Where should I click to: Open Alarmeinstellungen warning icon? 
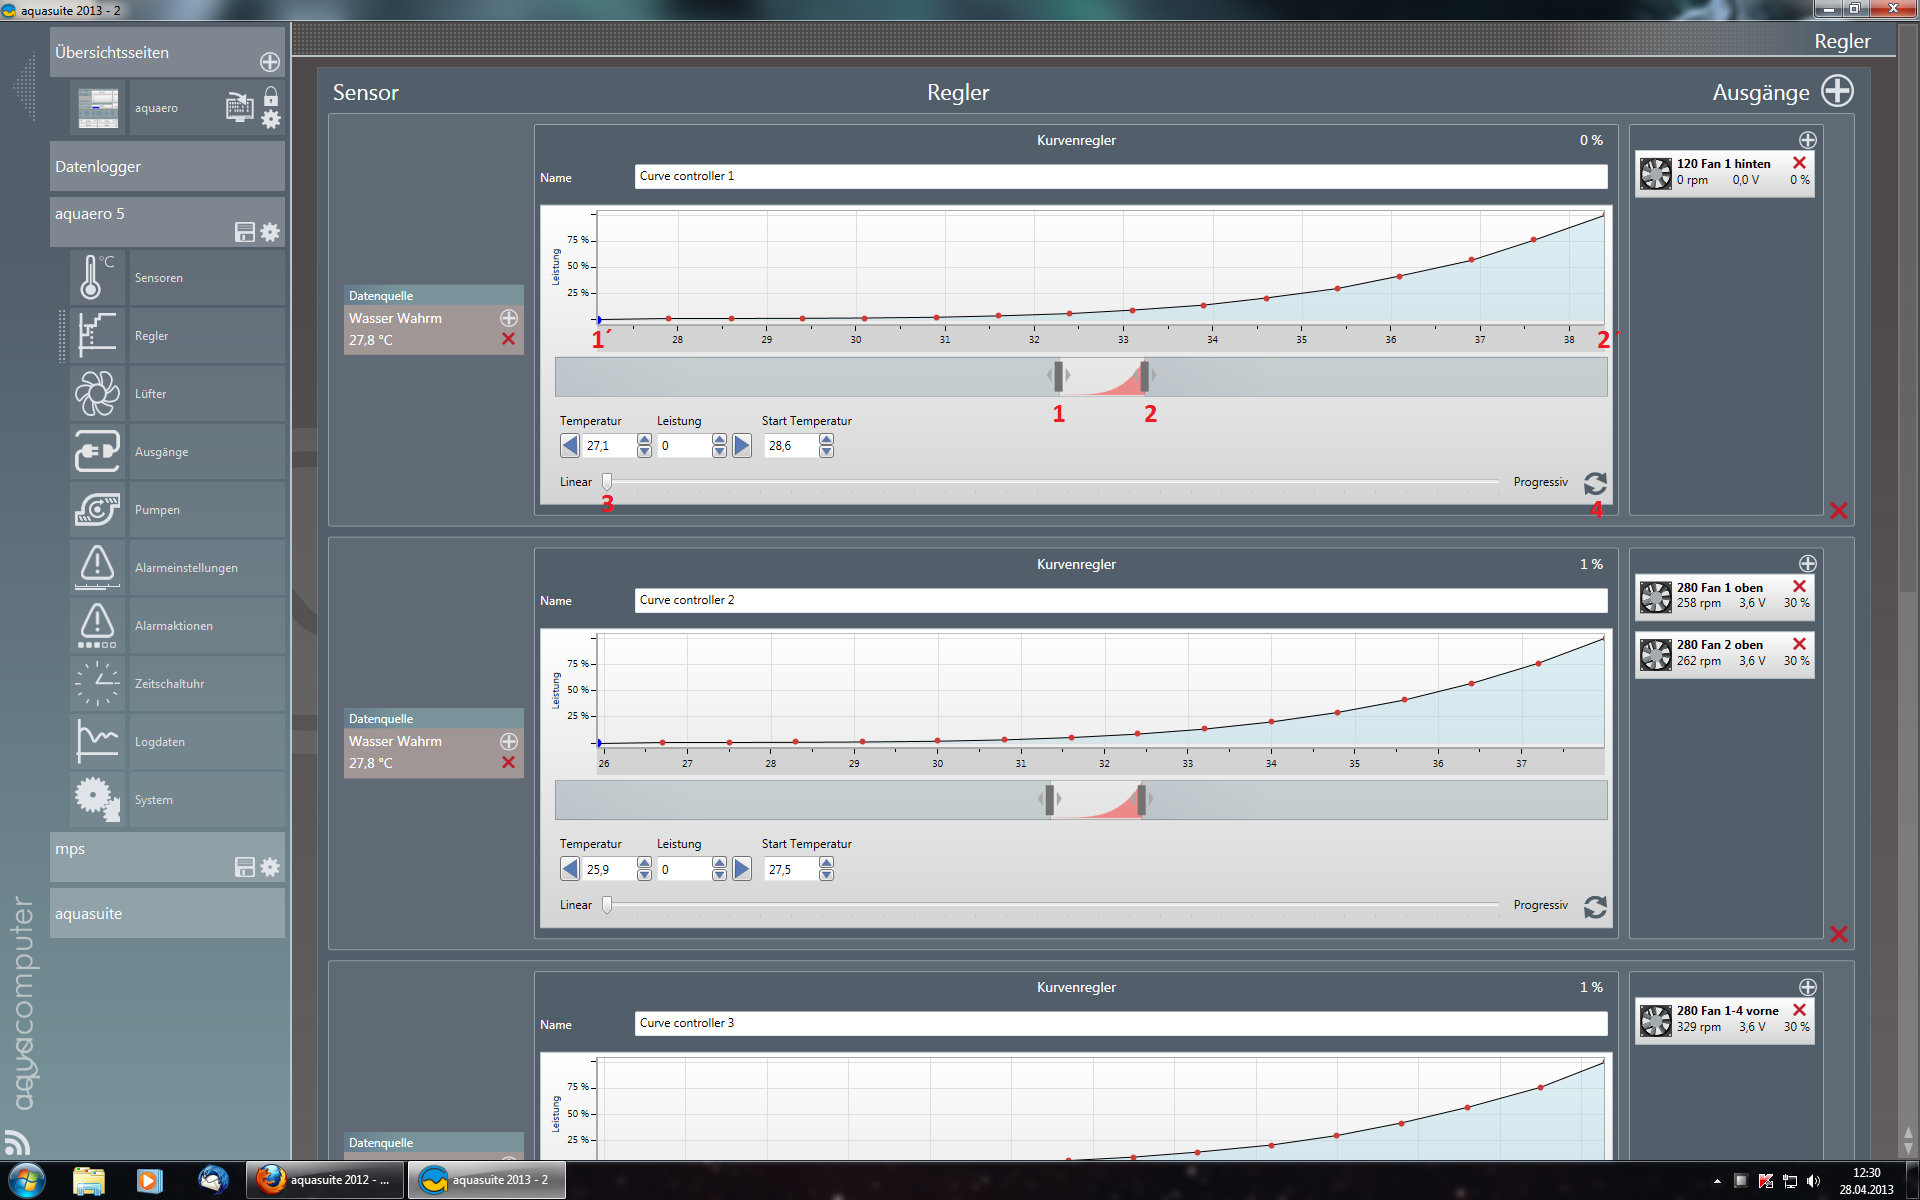(96, 567)
